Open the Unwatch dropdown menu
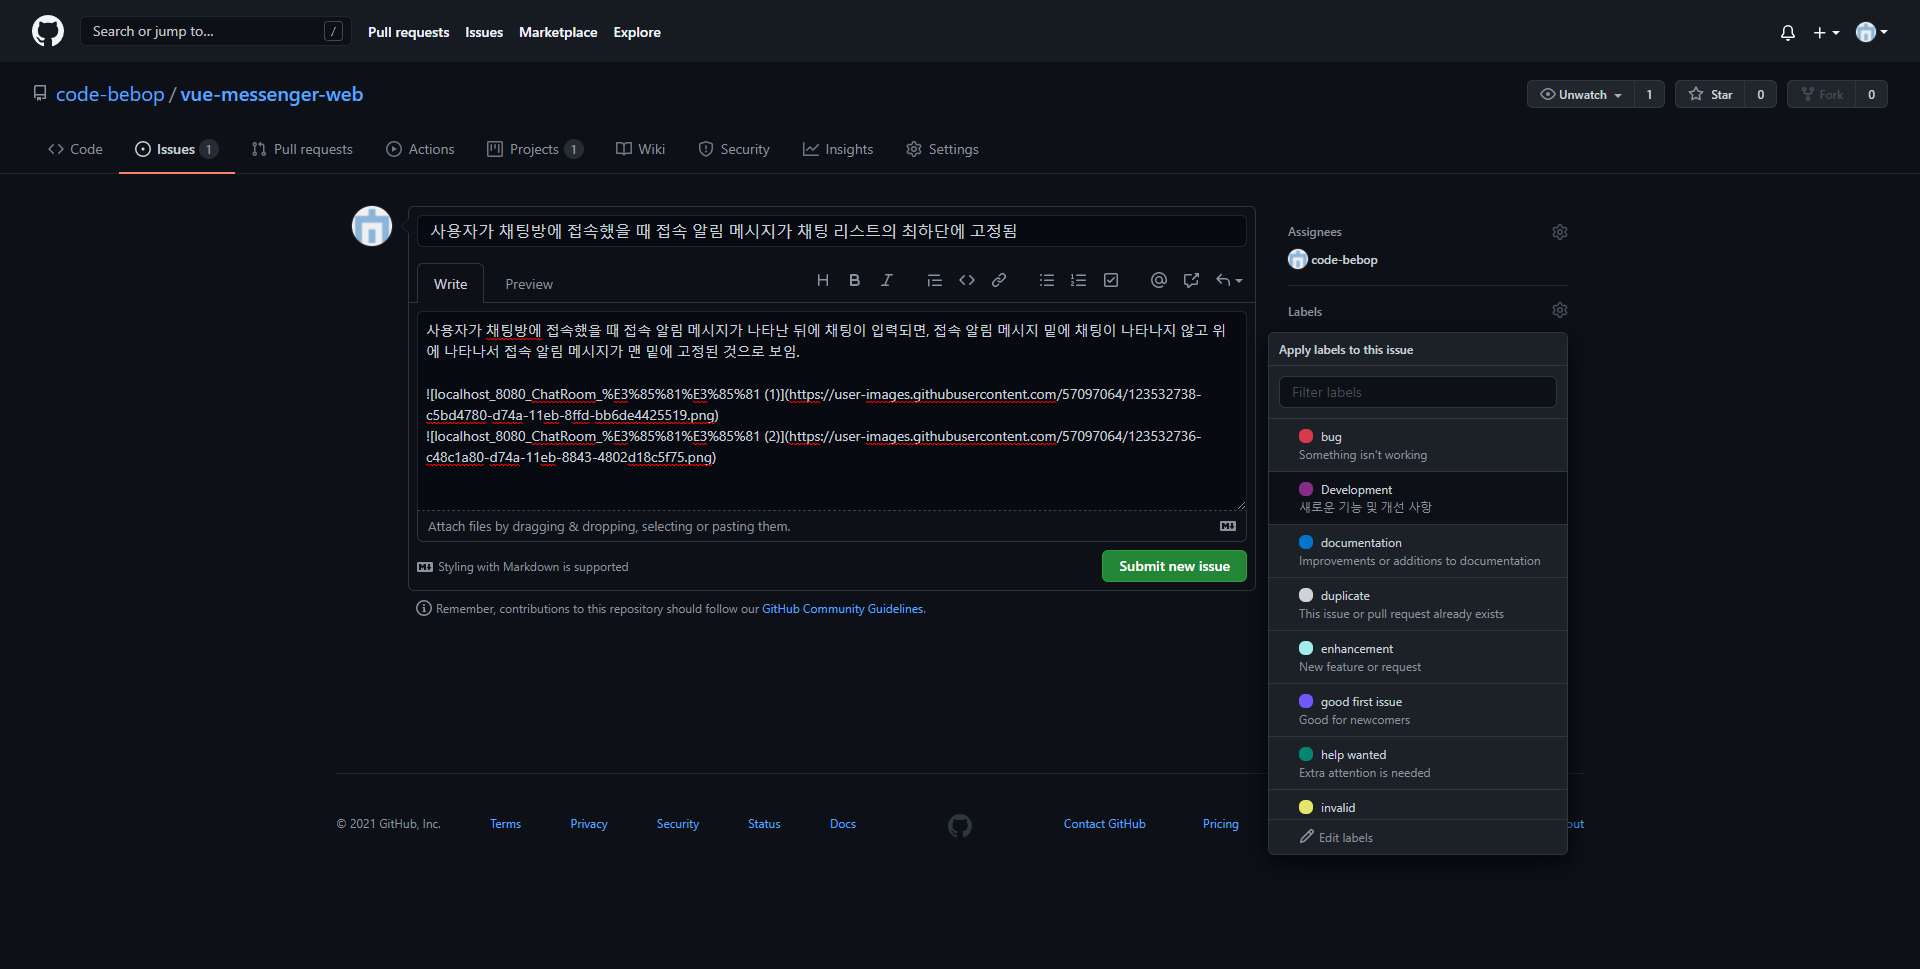This screenshot has height=969, width=1920. tap(1580, 94)
